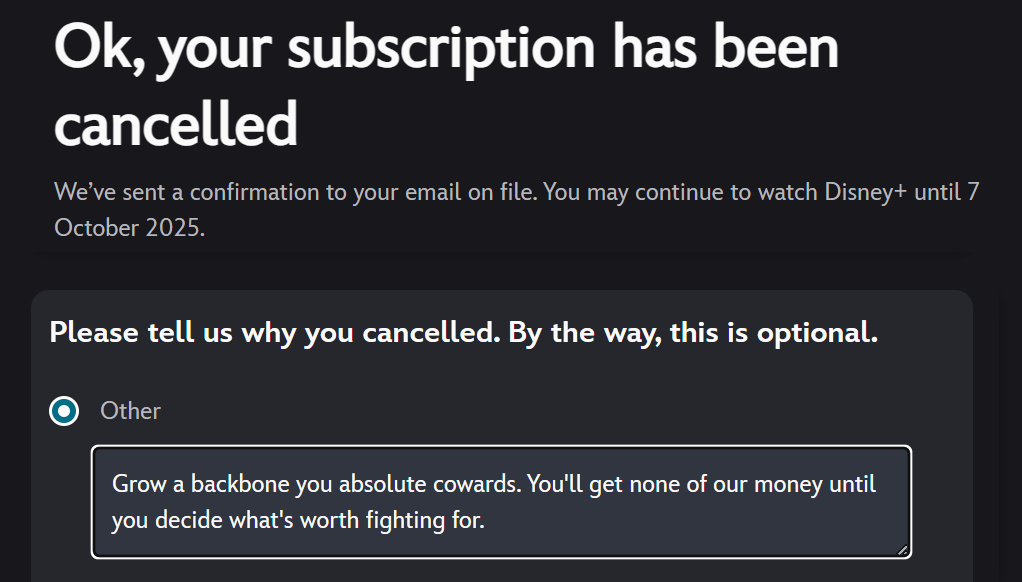This screenshot has height=582, width=1022.
Task: Place cursor after "fighting for." in the textbox
Action: tap(485, 519)
